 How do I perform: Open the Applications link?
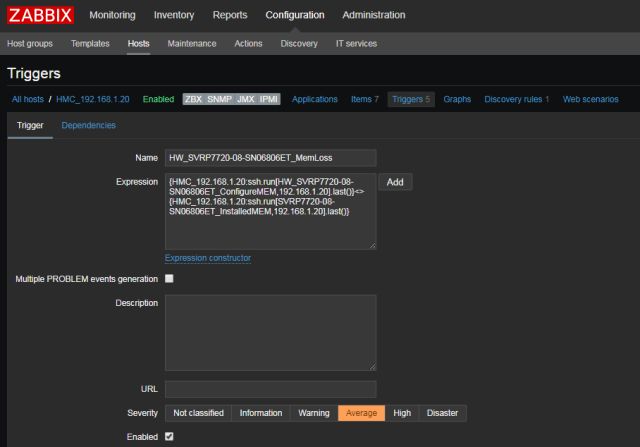pyautogui.click(x=315, y=99)
